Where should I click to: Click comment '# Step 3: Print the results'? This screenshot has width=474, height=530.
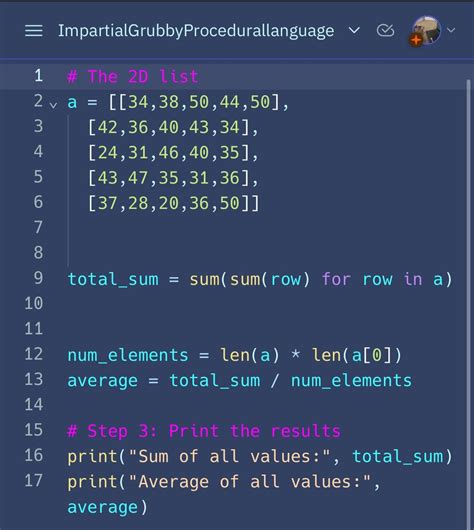click(x=204, y=431)
